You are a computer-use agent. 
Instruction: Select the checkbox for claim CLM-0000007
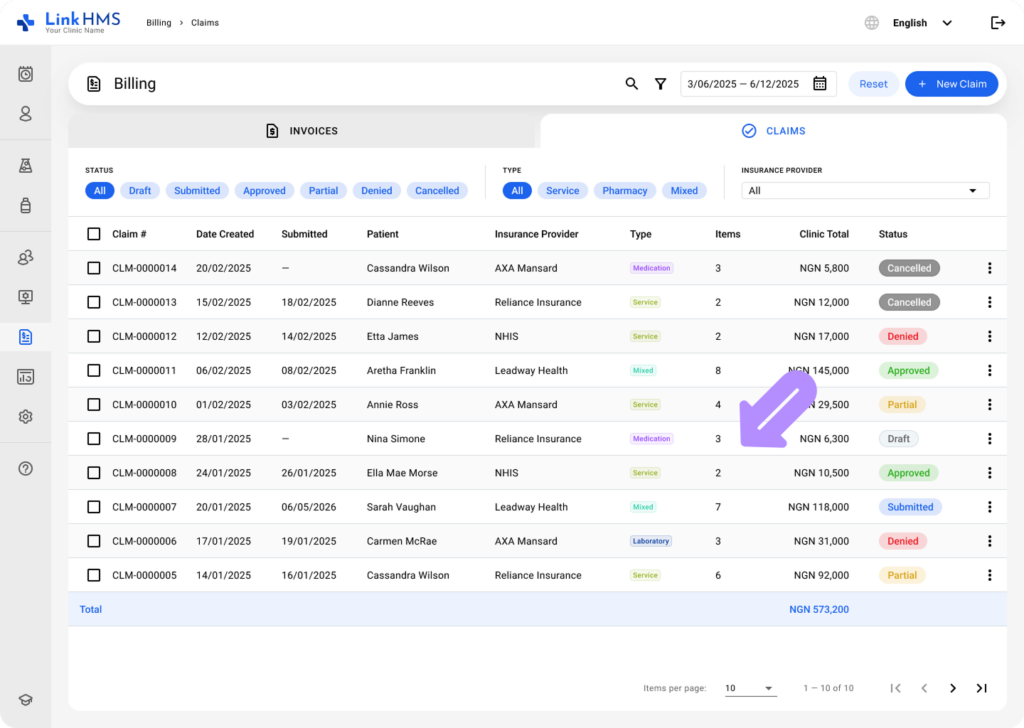pyautogui.click(x=94, y=507)
